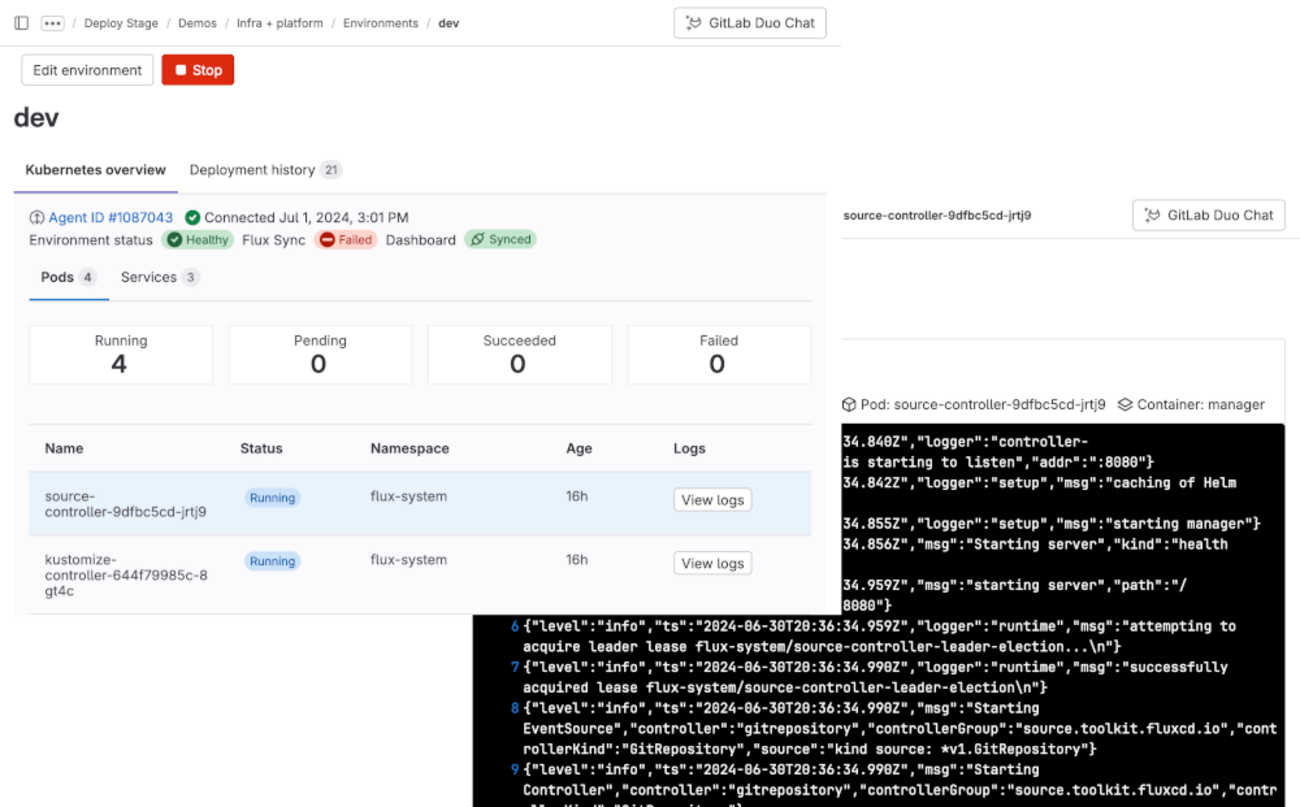1300x807 pixels.
Task: Click the Pods count badge 4
Action: coord(88,277)
